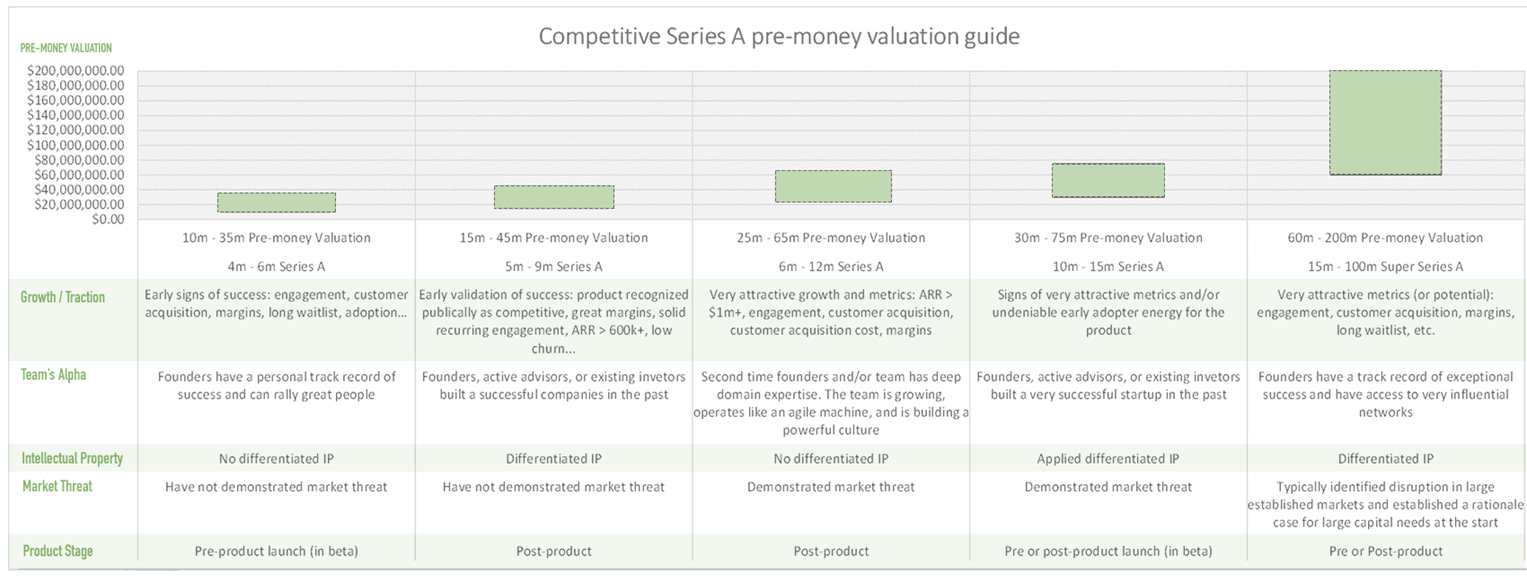Click the "60m - 200m Pre-money Valuation" label
The image size is (1527, 585).
(x=1385, y=238)
